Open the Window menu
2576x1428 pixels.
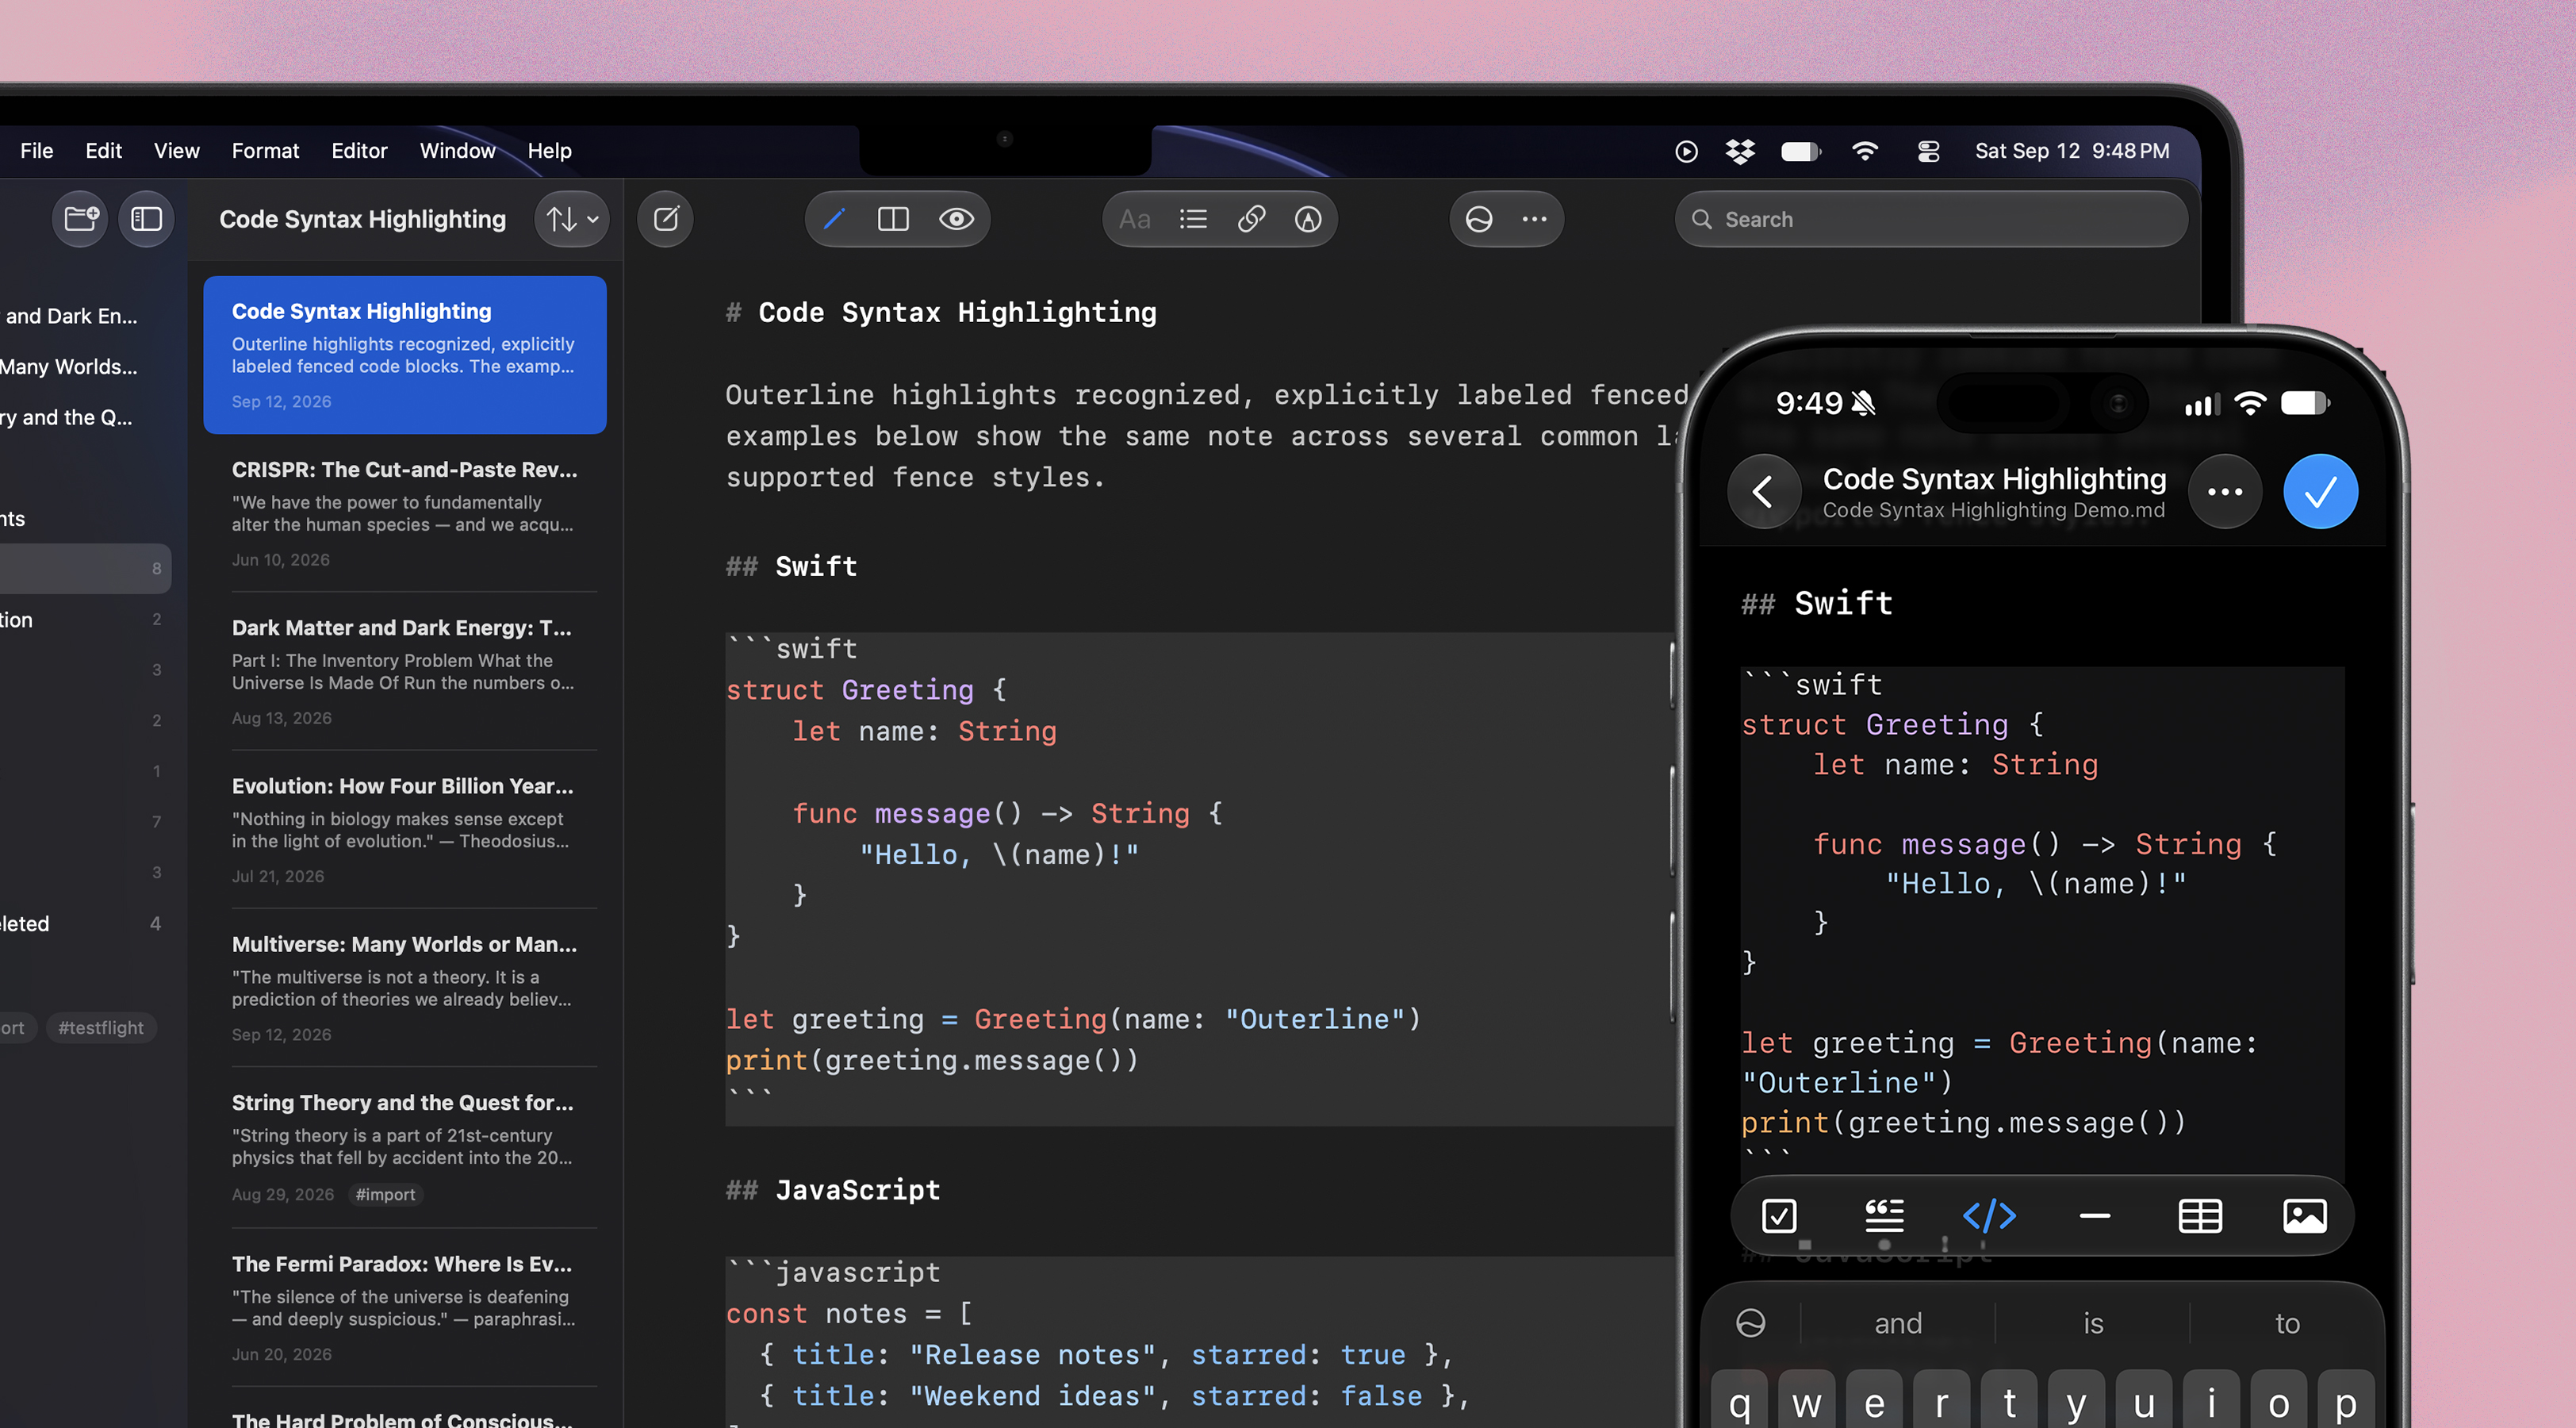click(x=457, y=151)
